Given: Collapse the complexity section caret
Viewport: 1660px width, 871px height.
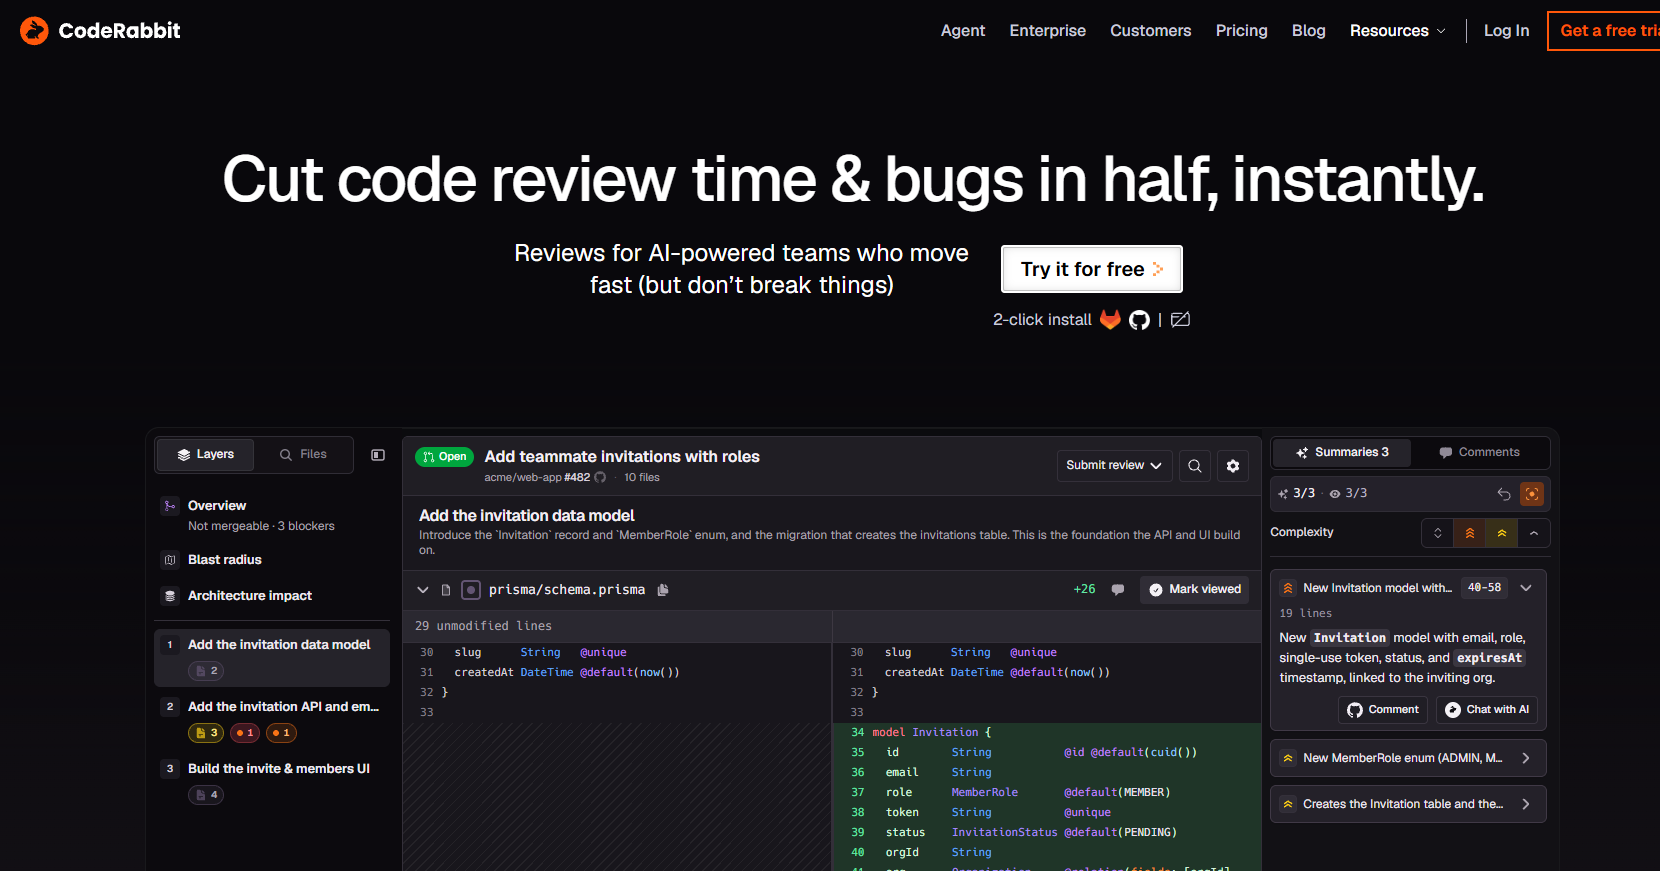Looking at the screenshot, I should coord(1534,533).
